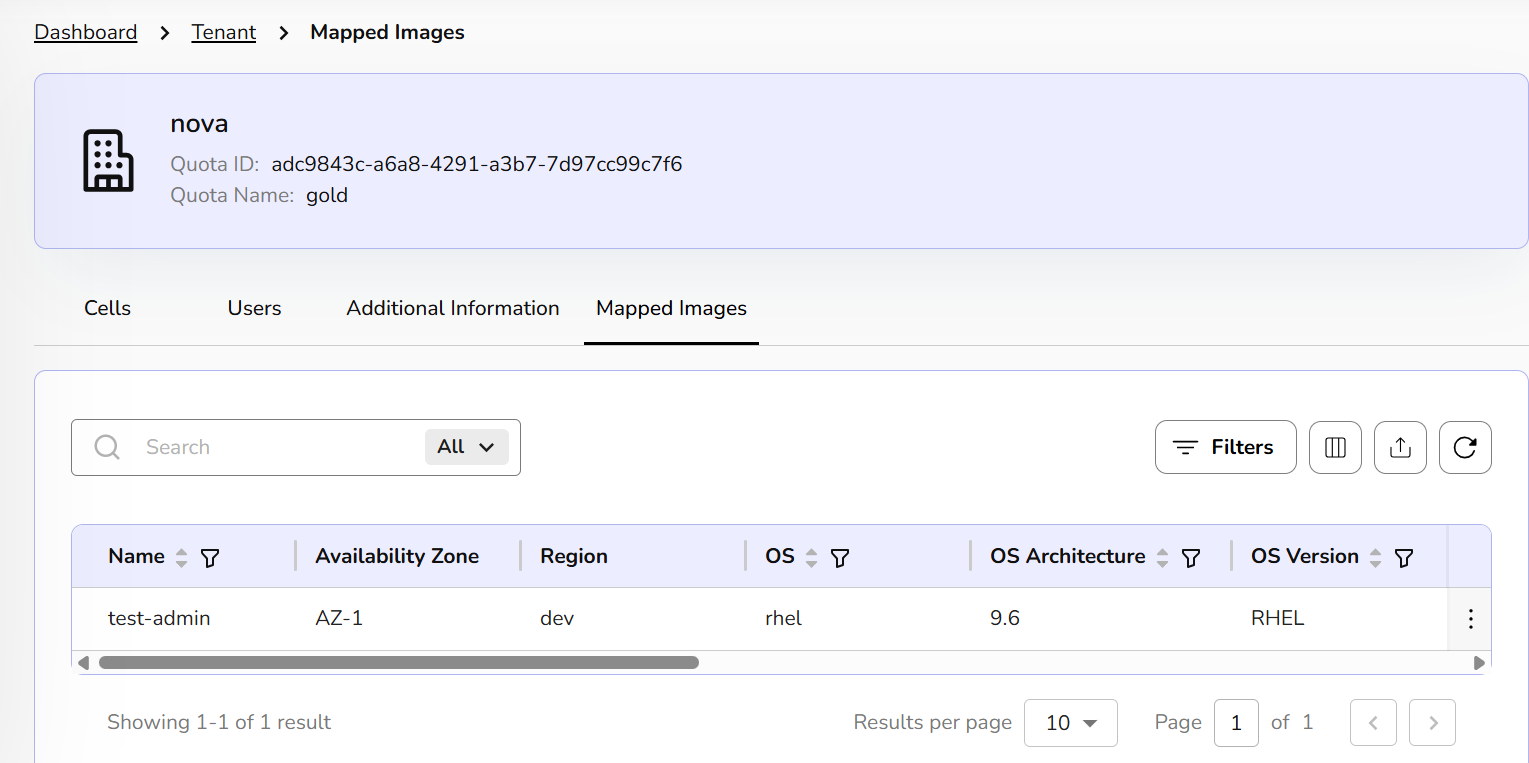Click the horizontal table scrollbar
The image size is (1529, 763).
pyautogui.click(x=398, y=662)
